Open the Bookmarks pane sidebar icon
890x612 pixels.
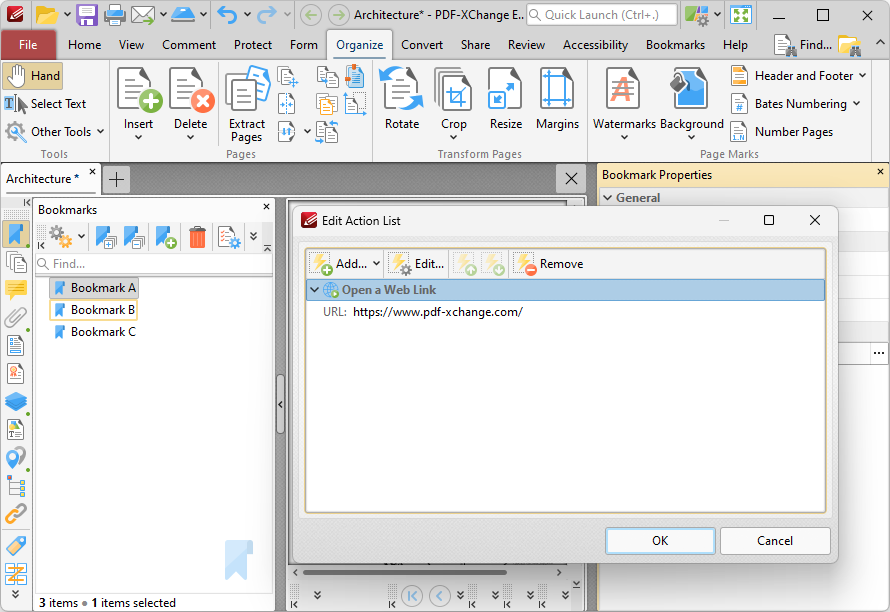tap(15, 234)
